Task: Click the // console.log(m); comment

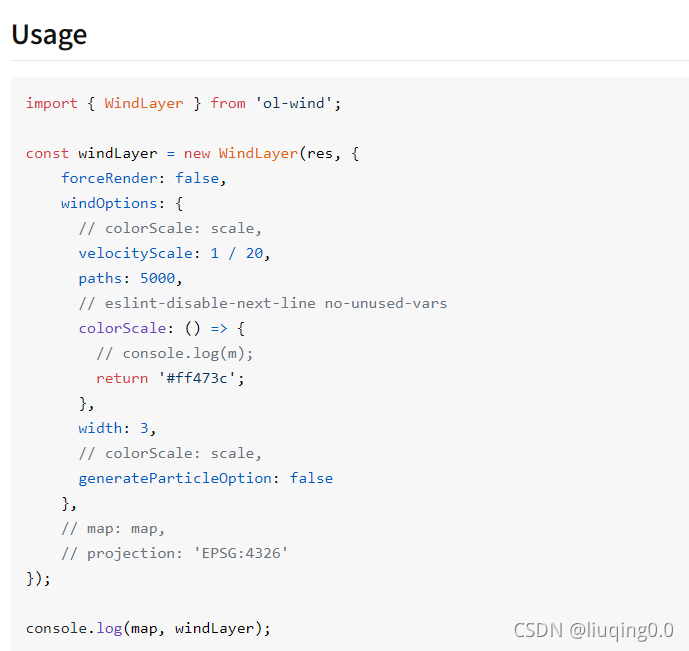Action: (x=174, y=354)
